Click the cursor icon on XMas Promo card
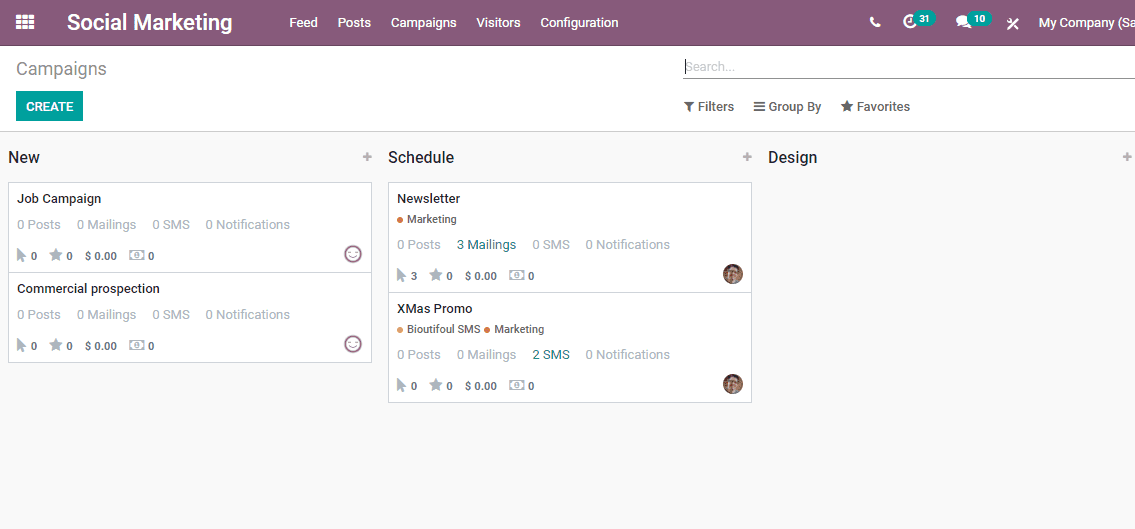 coord(402,385)
